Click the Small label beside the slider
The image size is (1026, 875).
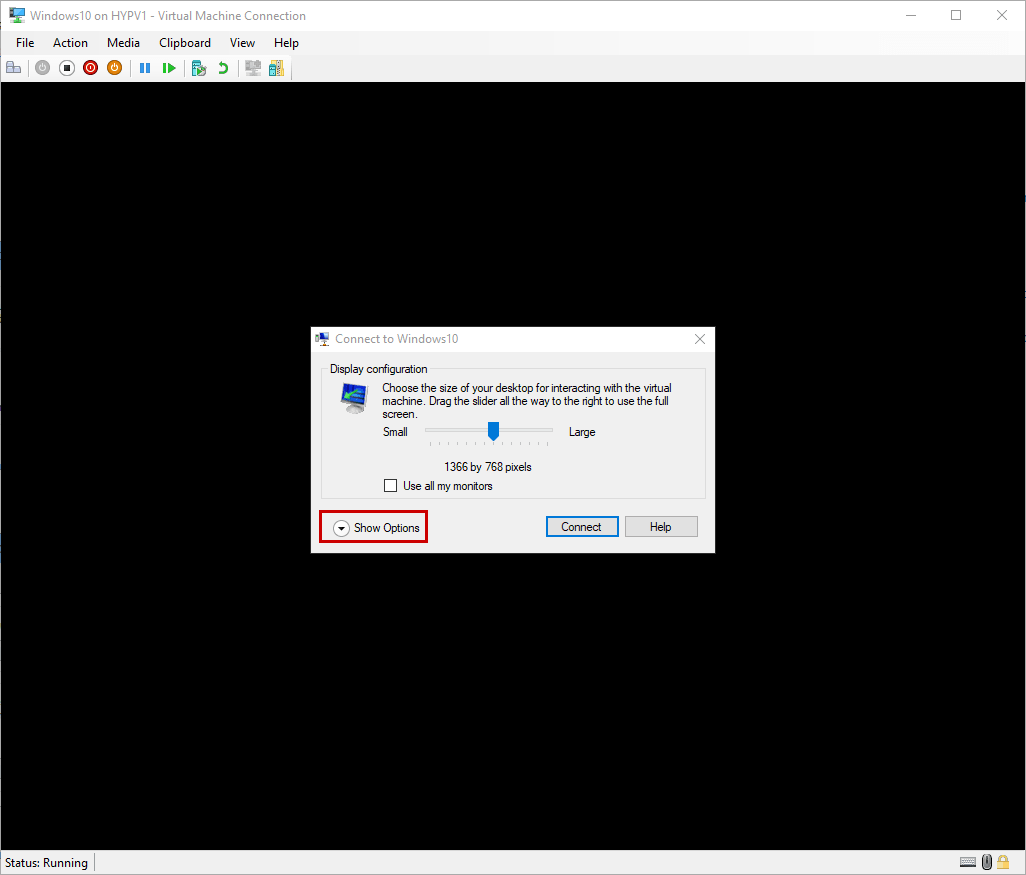point(395,432)
